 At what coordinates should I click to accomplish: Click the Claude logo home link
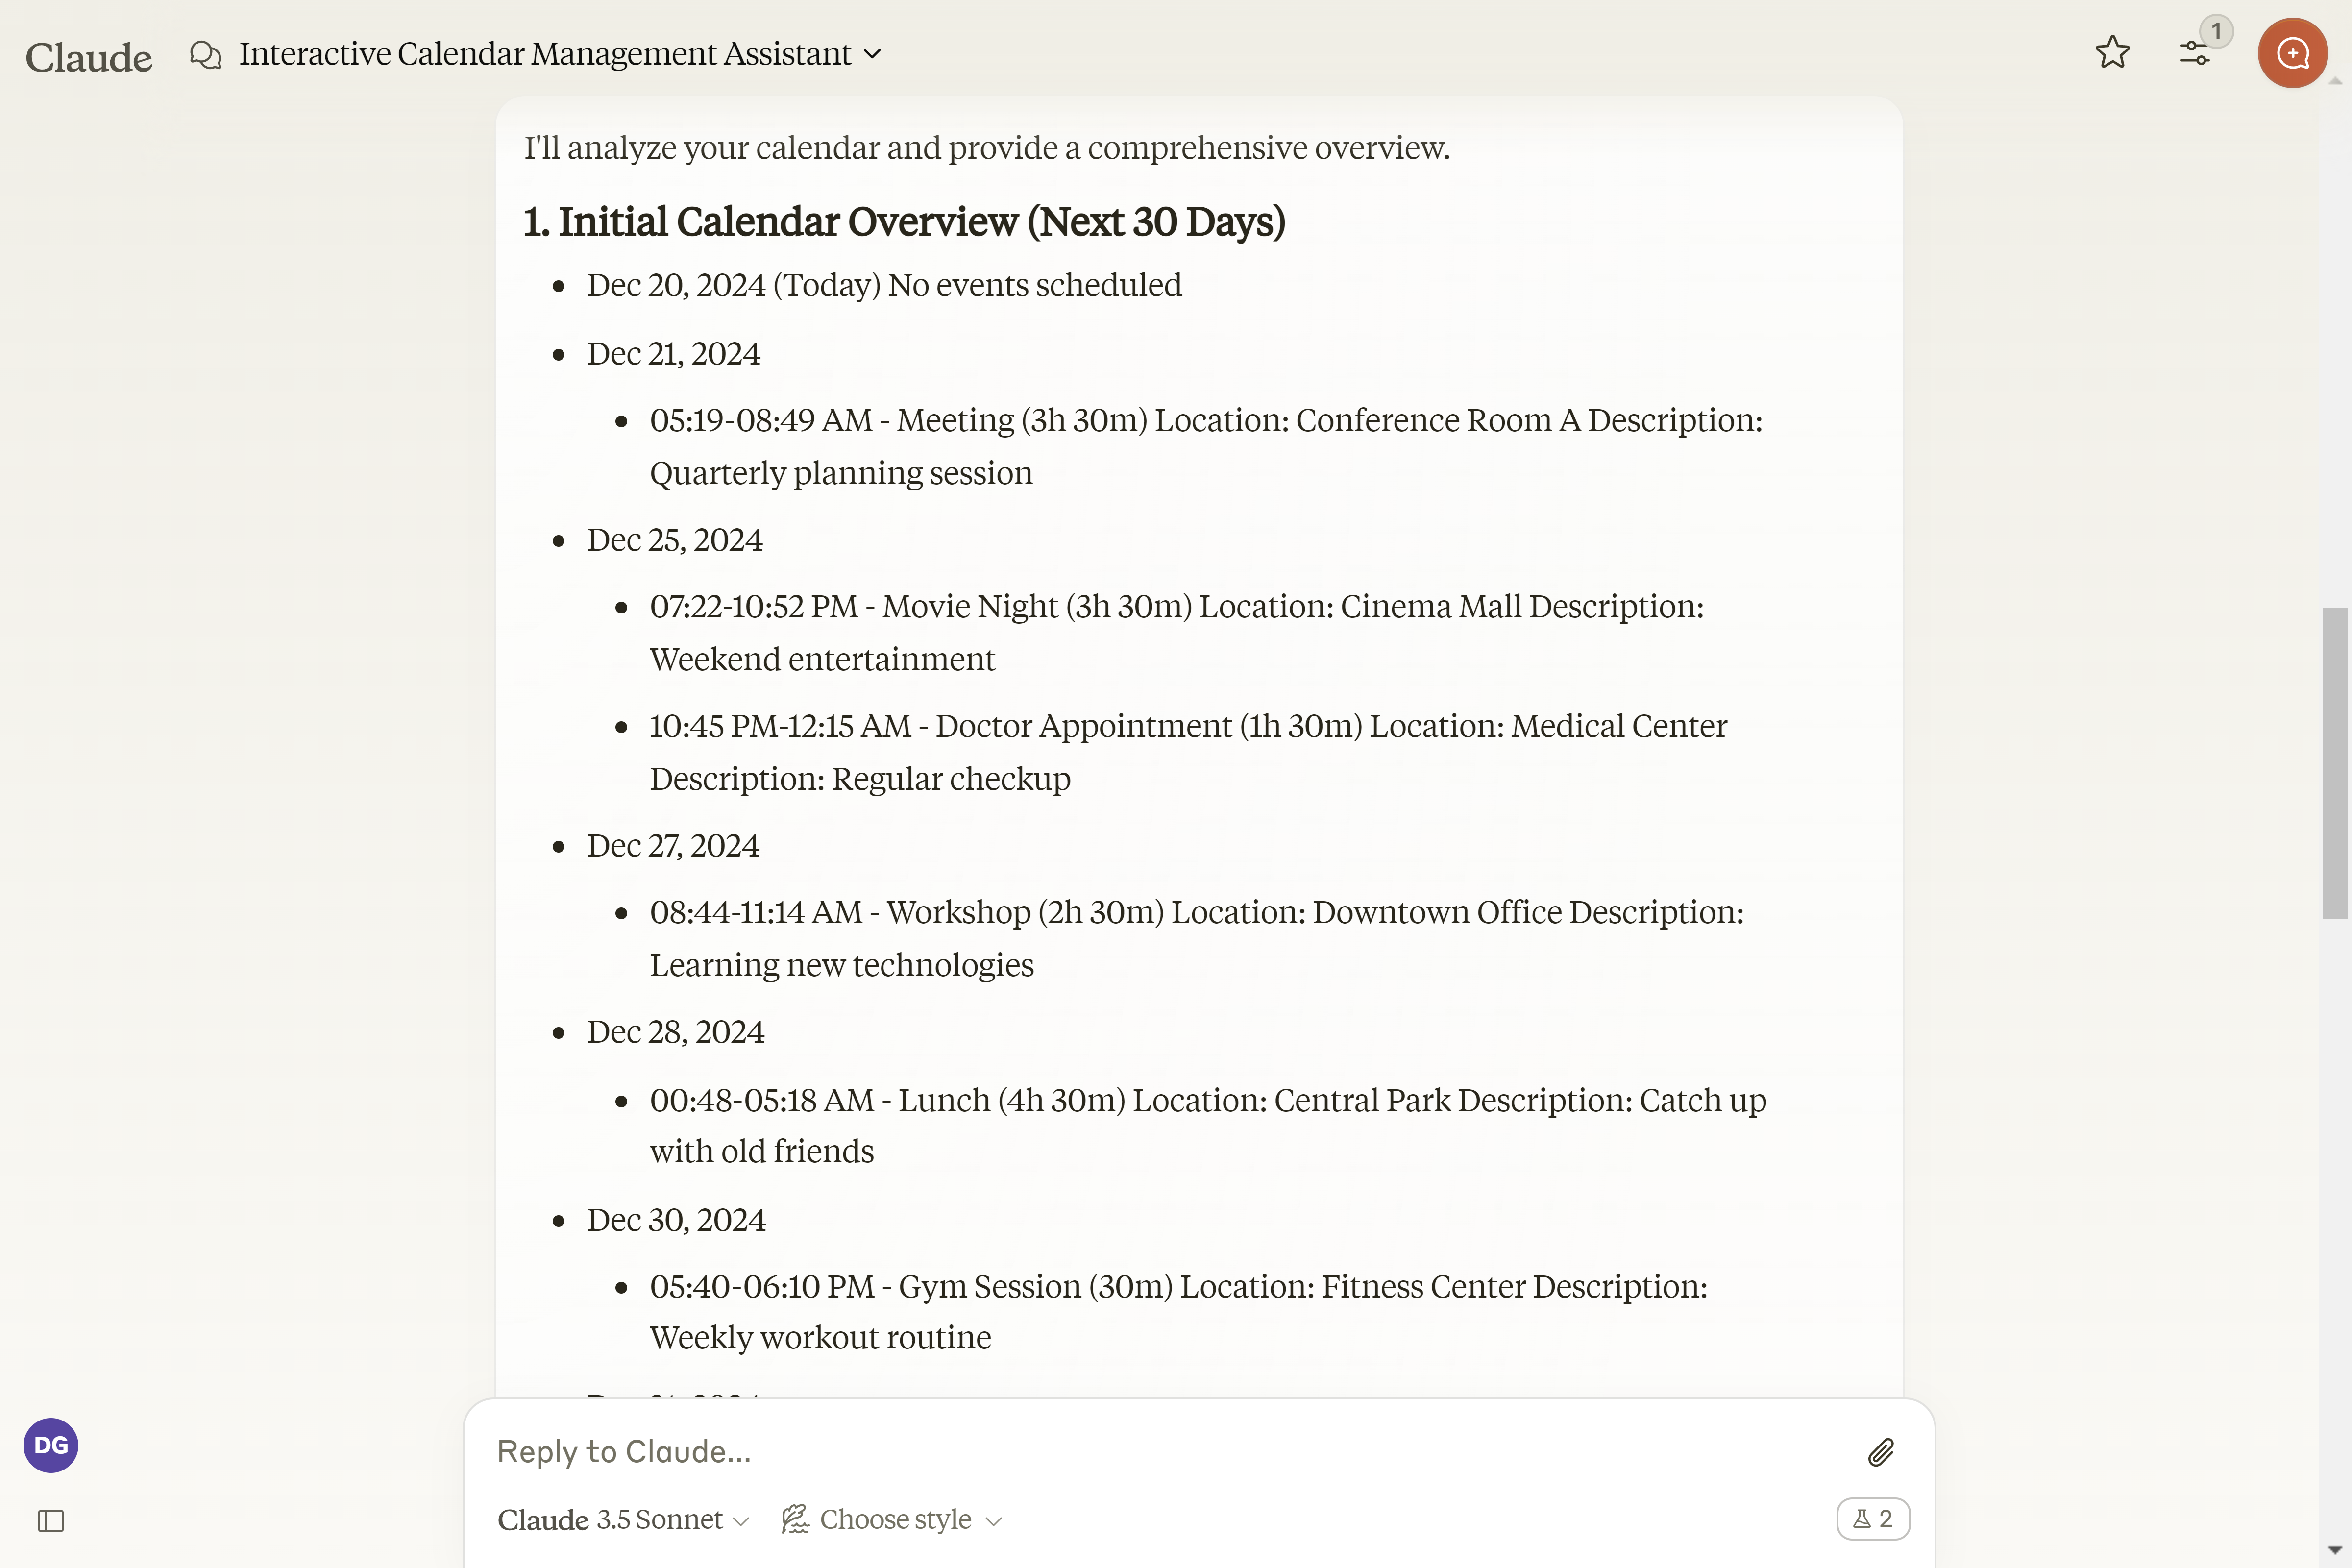coord(89,57)
